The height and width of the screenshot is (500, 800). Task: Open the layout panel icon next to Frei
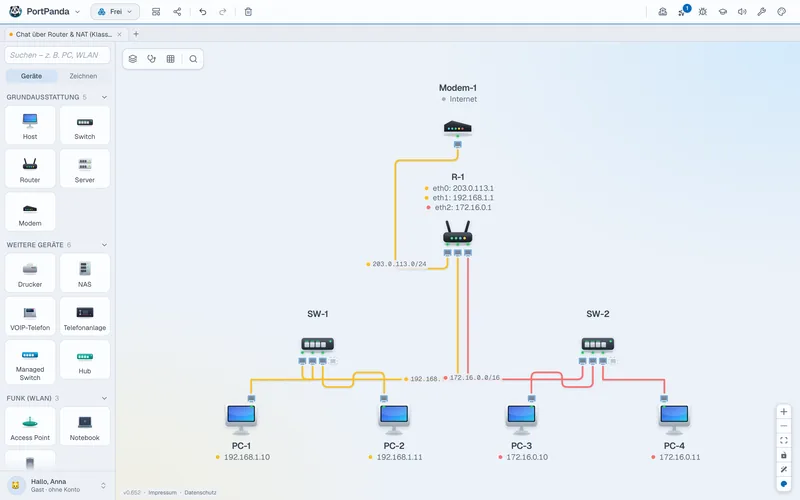click(156, 12)
